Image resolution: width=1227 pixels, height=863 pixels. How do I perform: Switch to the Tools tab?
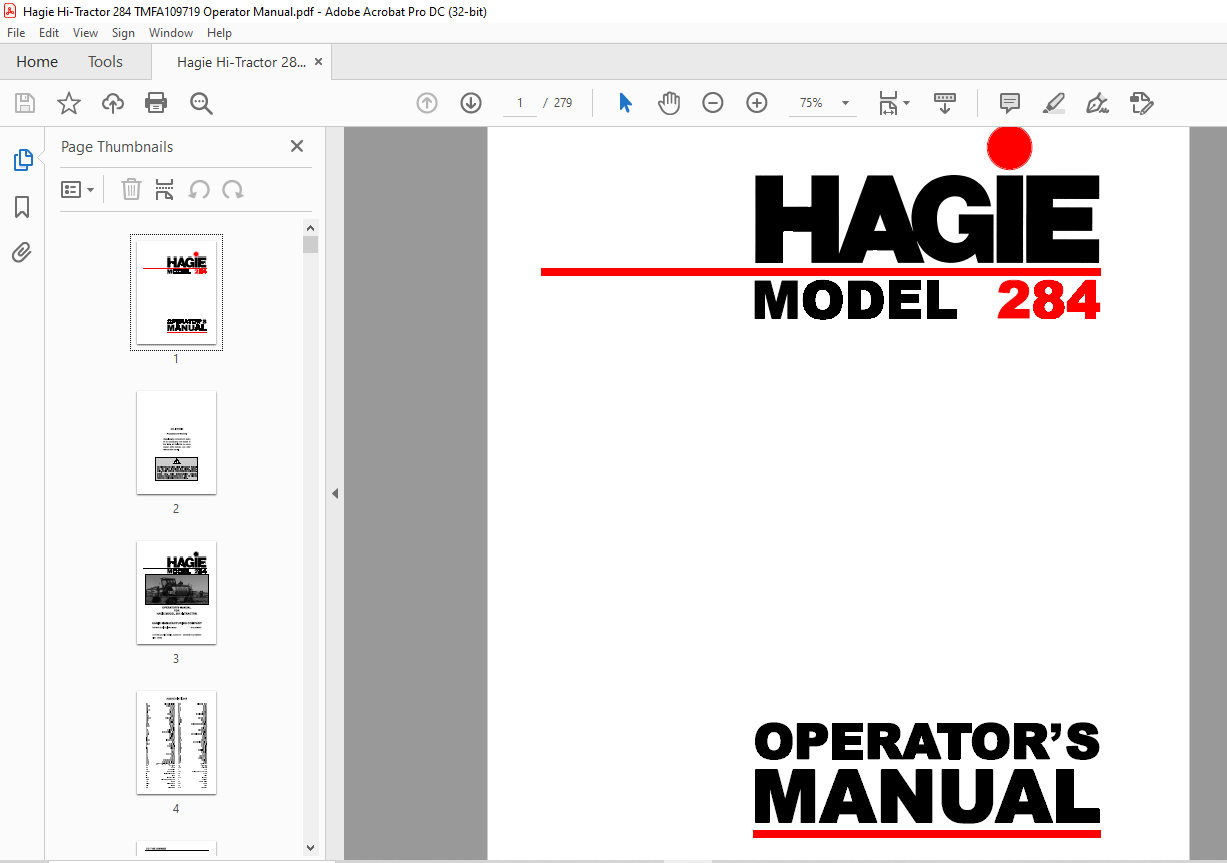[105, 62]
